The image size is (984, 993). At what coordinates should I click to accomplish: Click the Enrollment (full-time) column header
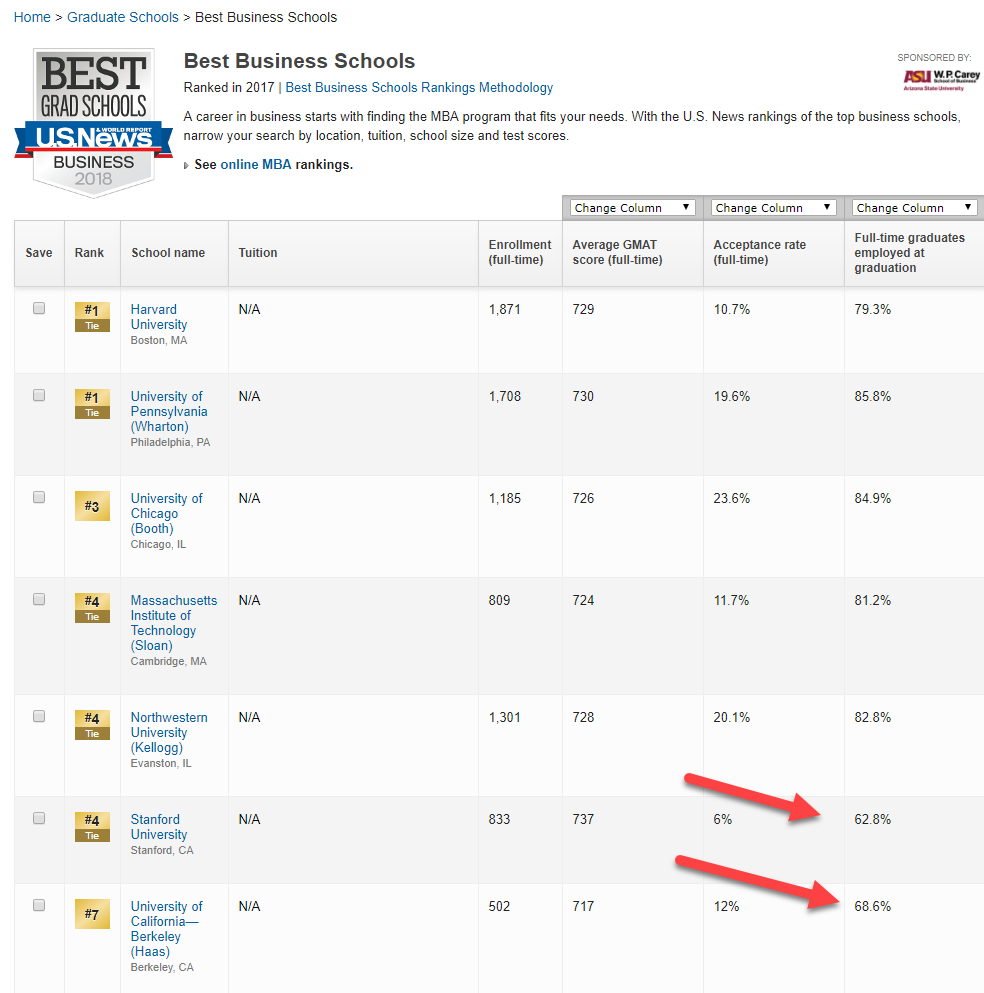point(519,252)
